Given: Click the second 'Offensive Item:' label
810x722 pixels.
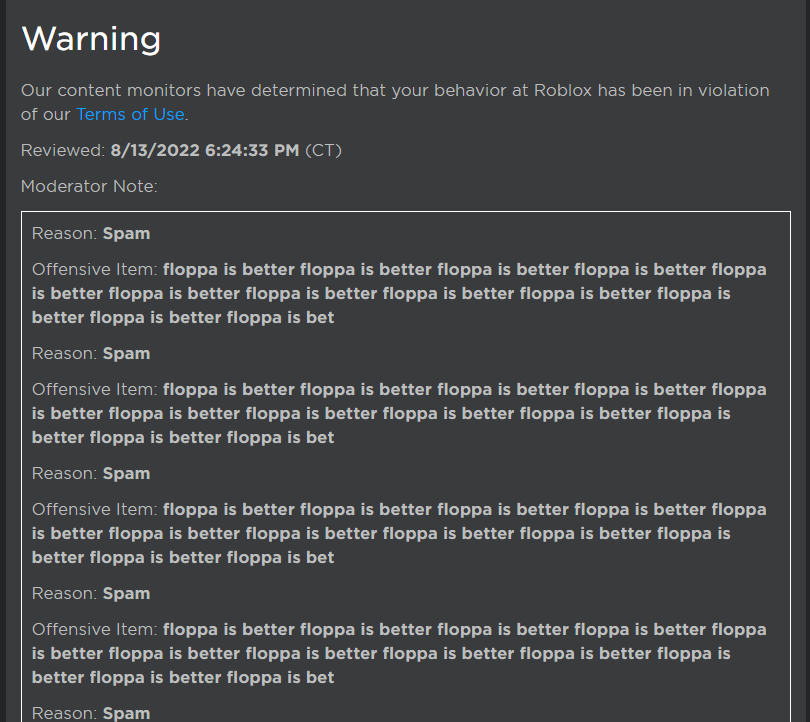Looking at the screenshot, I should click(x=95, y=389).
